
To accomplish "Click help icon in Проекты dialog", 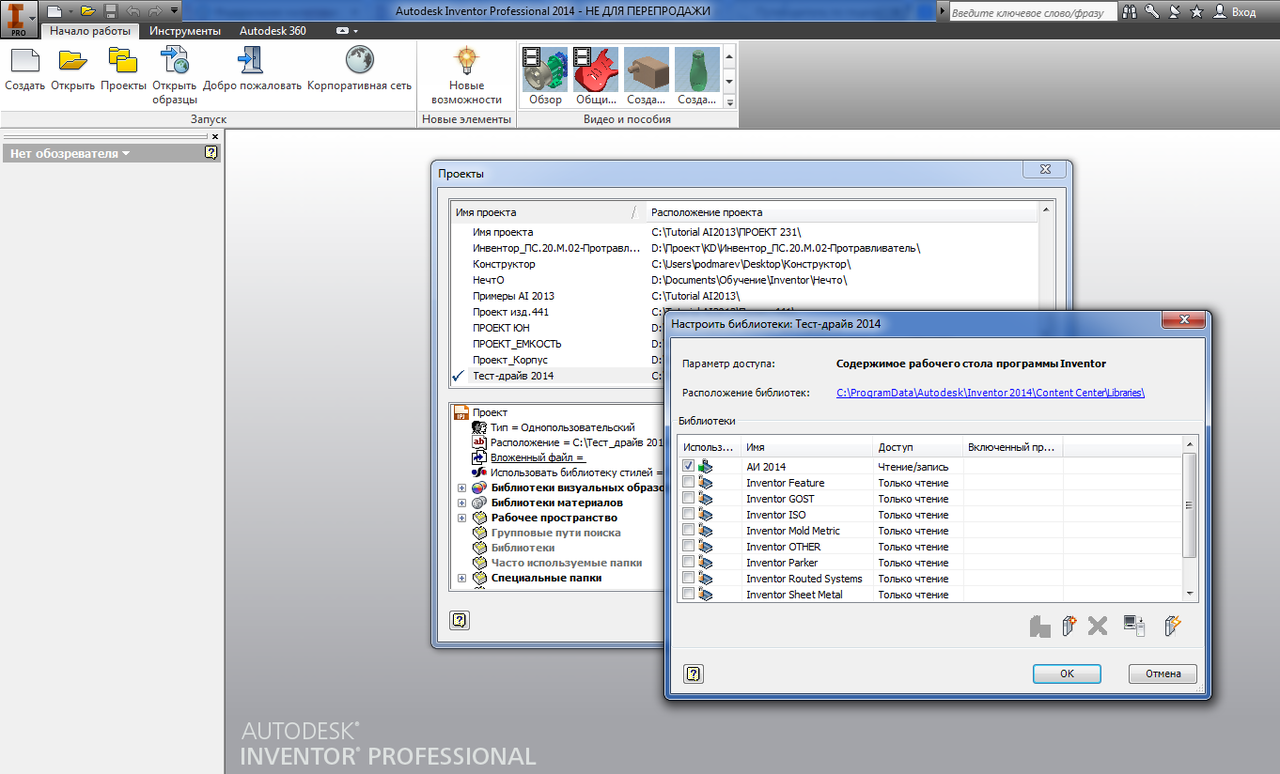I will [459, 620].
